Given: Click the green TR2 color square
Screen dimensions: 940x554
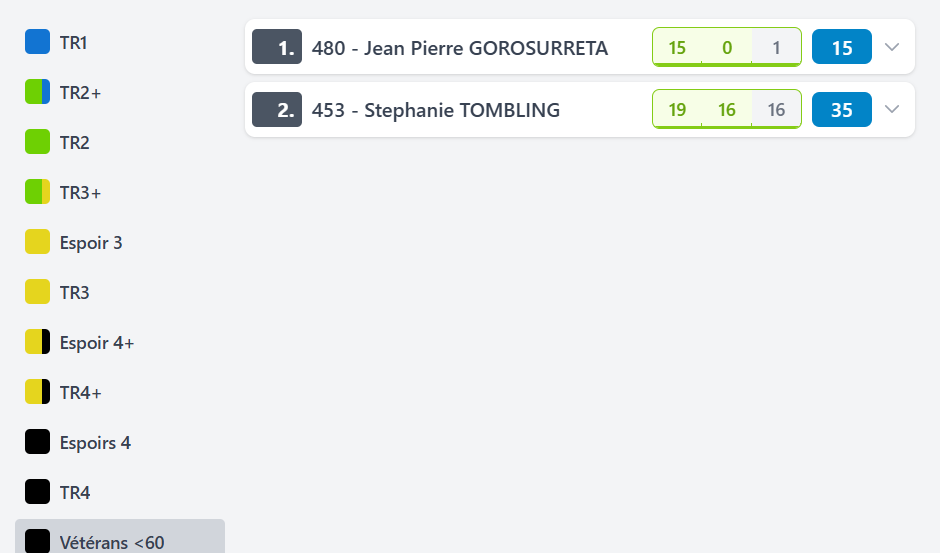Looking at the screenshot, I should [37, 142].
